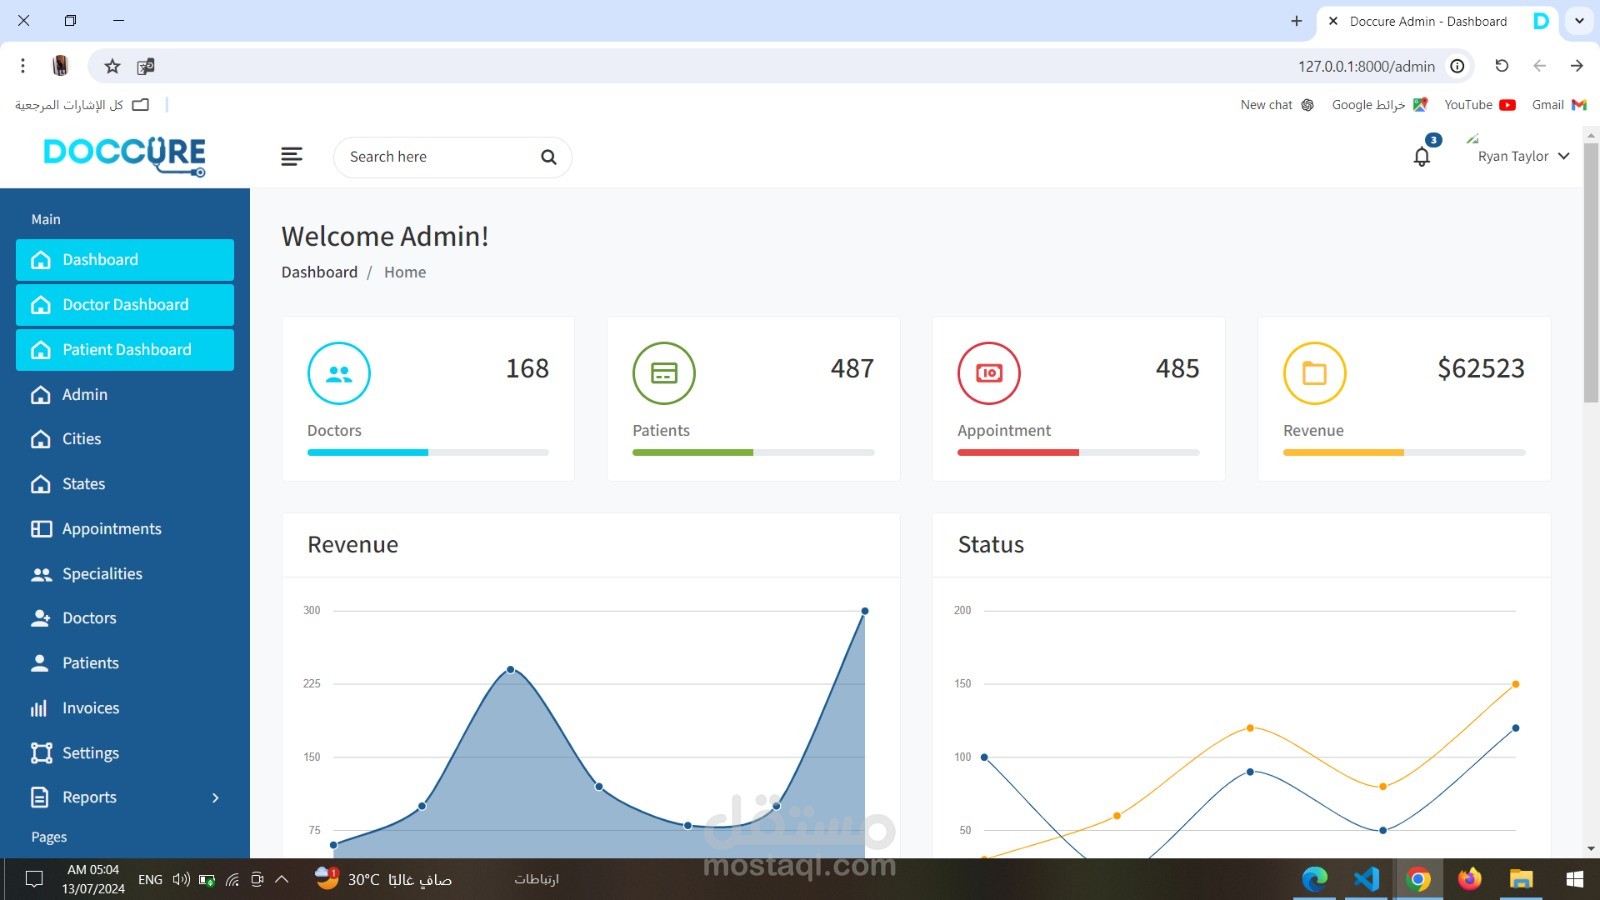The image size is (1600, 900).
Task: Click the Doctors card group icon
Action: tap(339, 373)
